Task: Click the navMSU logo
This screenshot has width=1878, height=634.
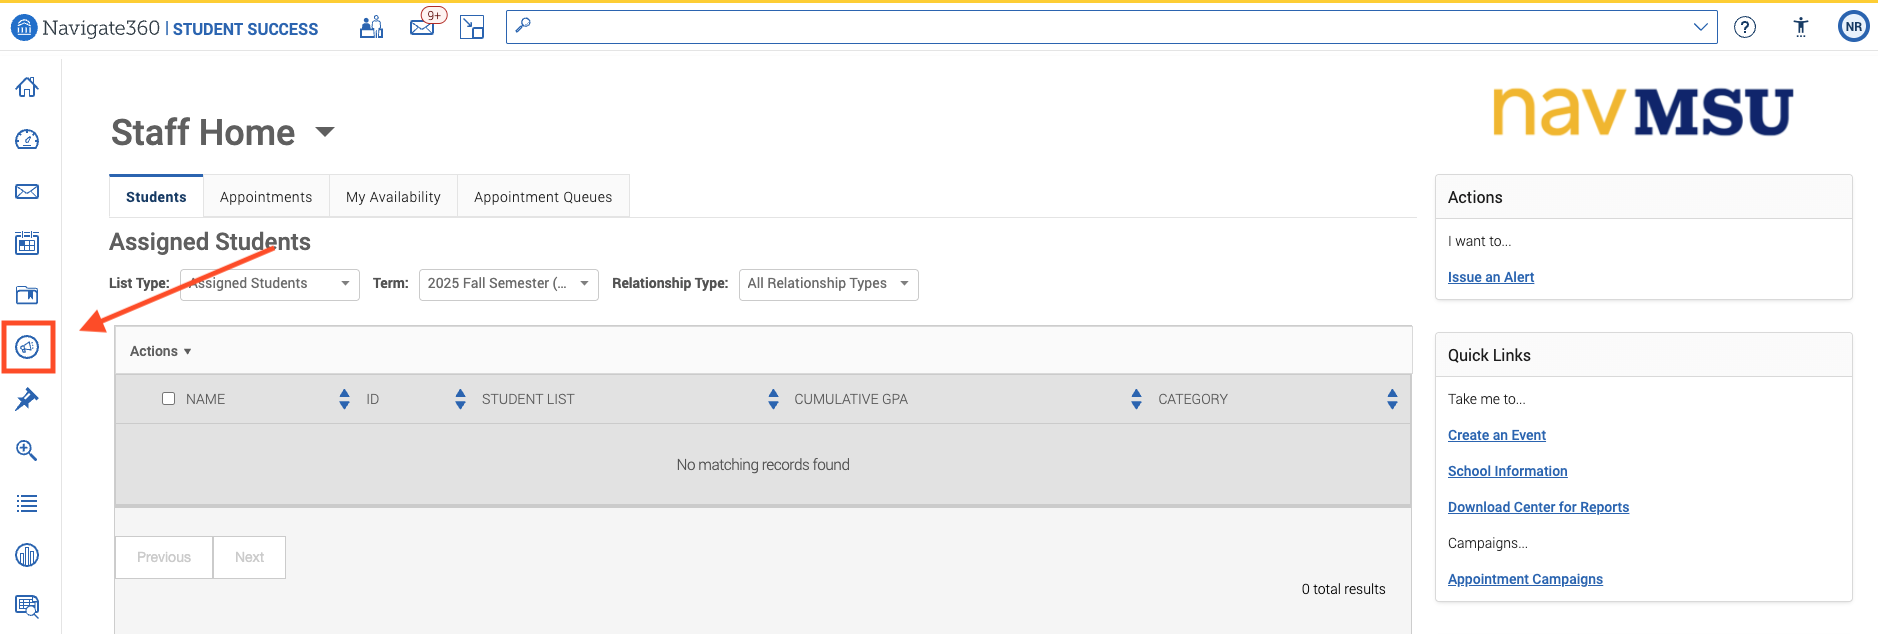Action: (x=1642, y=111)
